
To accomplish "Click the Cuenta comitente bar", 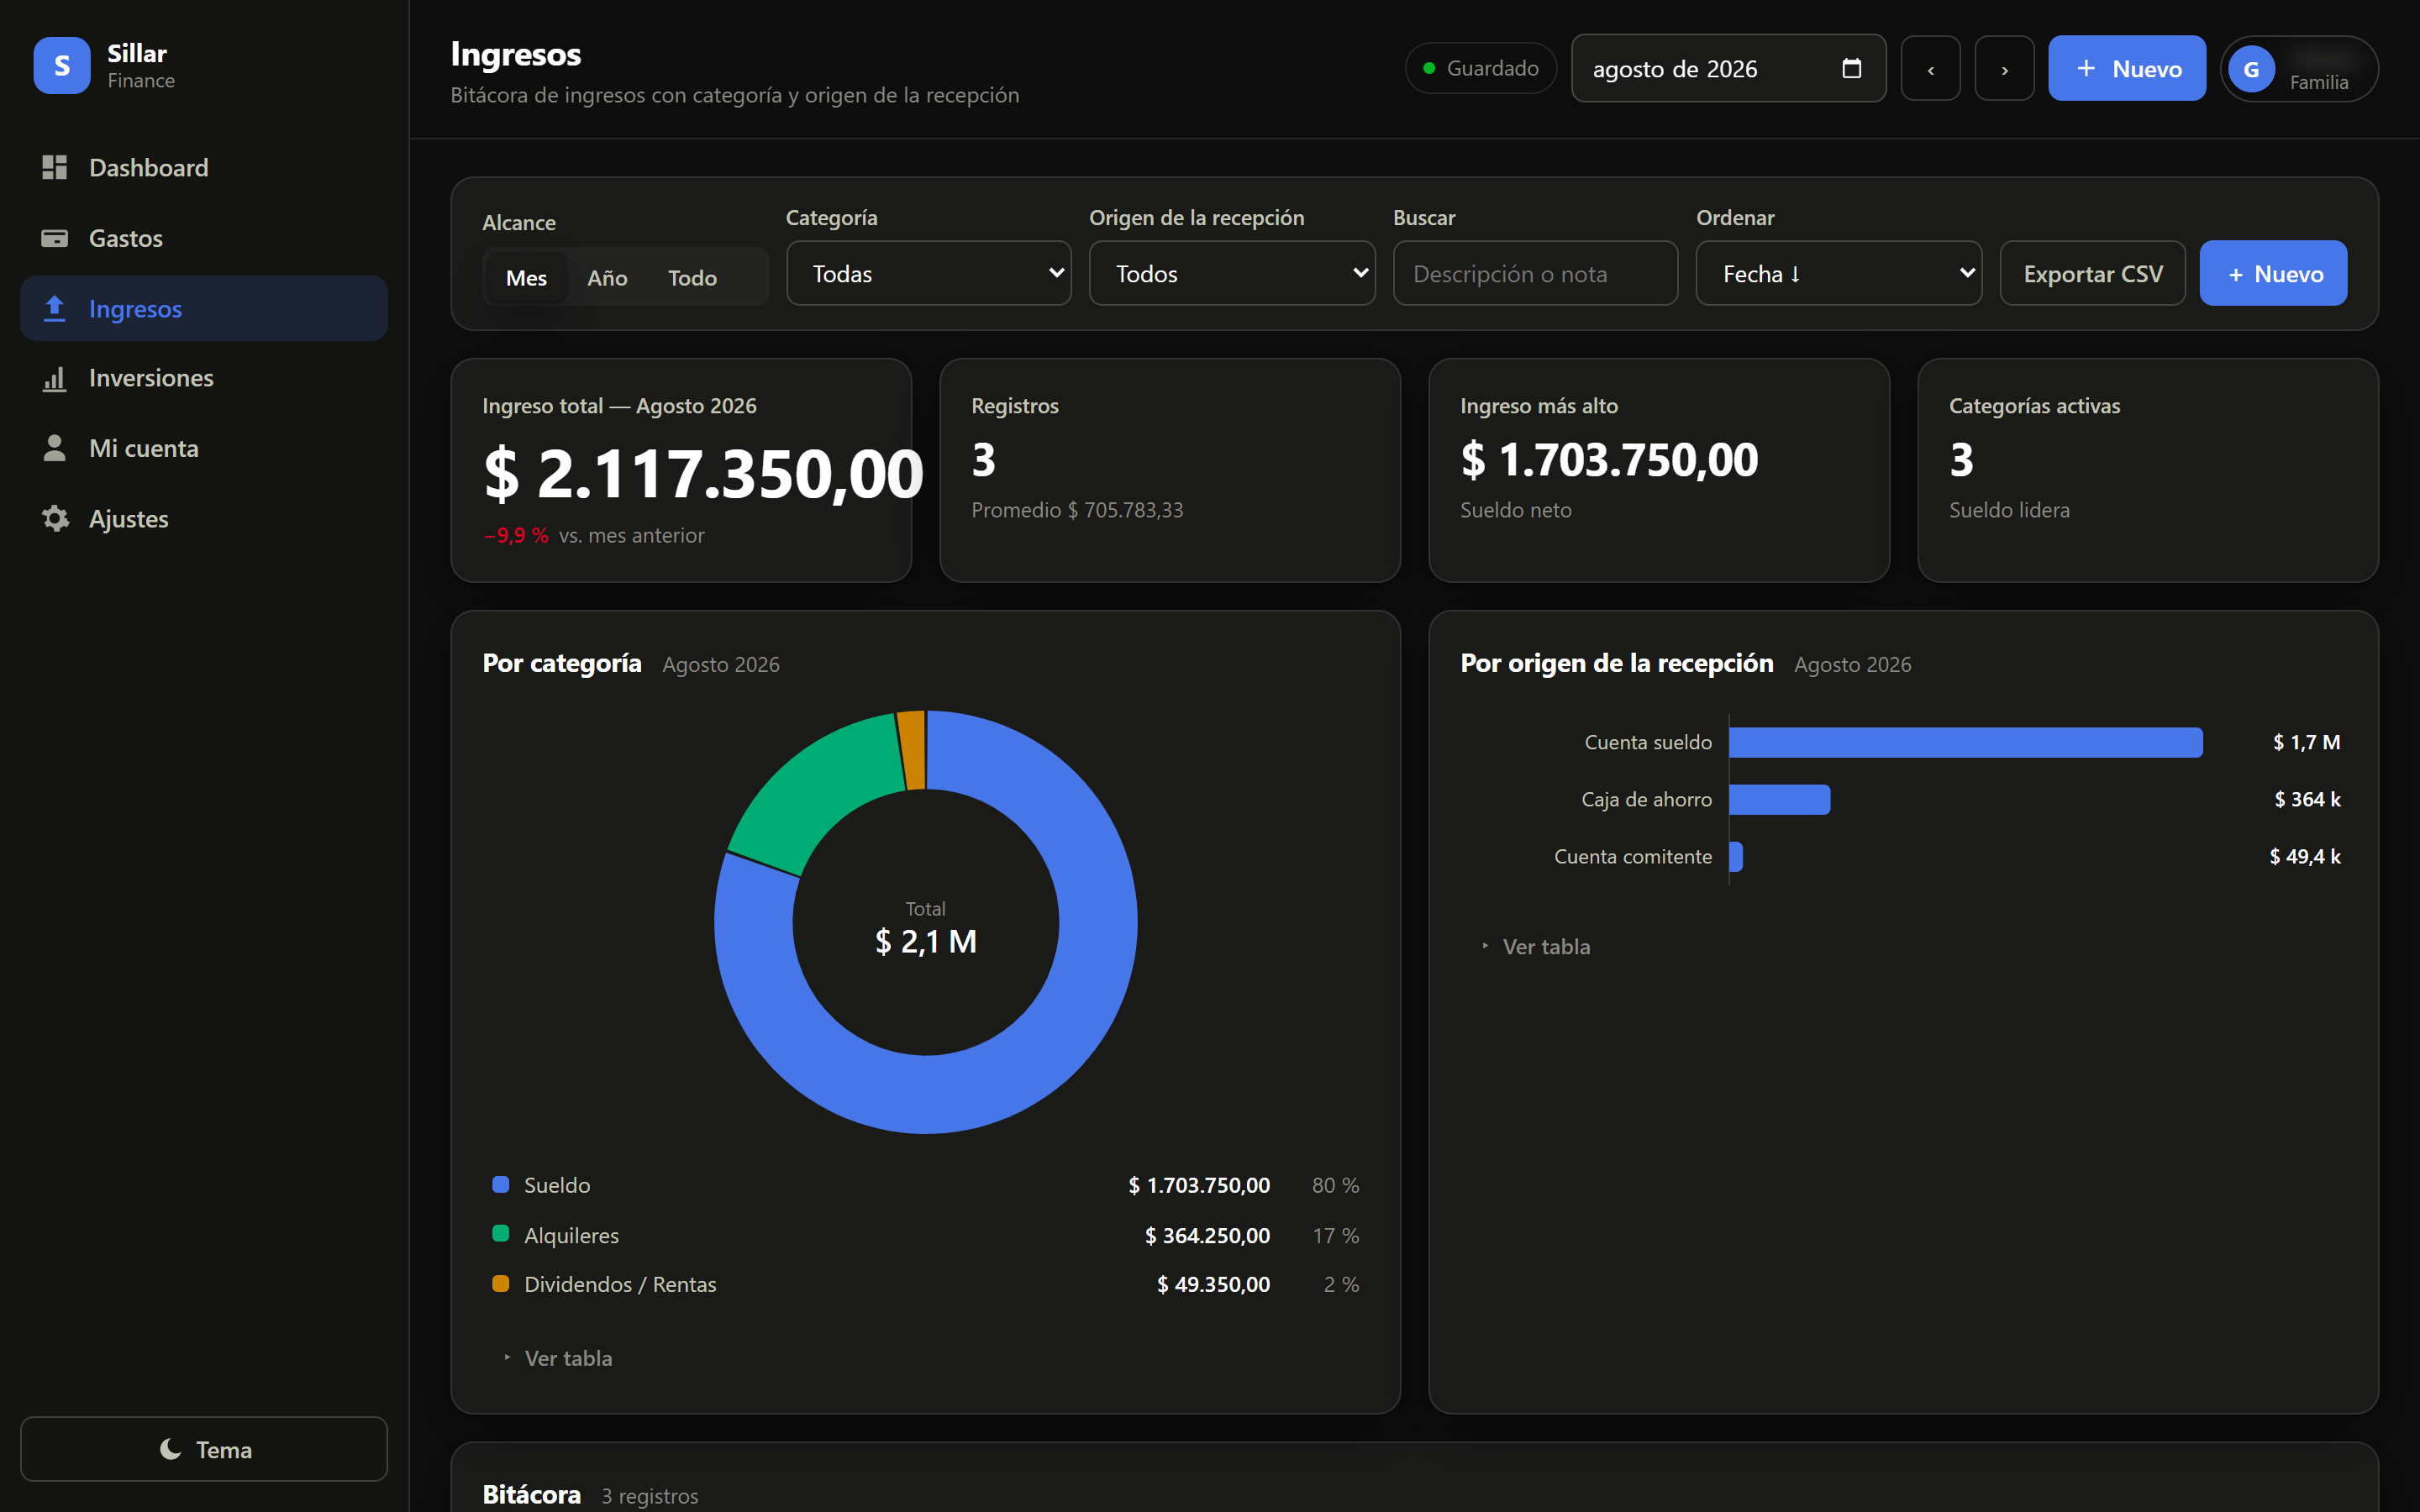I will tap(1736, 856).
